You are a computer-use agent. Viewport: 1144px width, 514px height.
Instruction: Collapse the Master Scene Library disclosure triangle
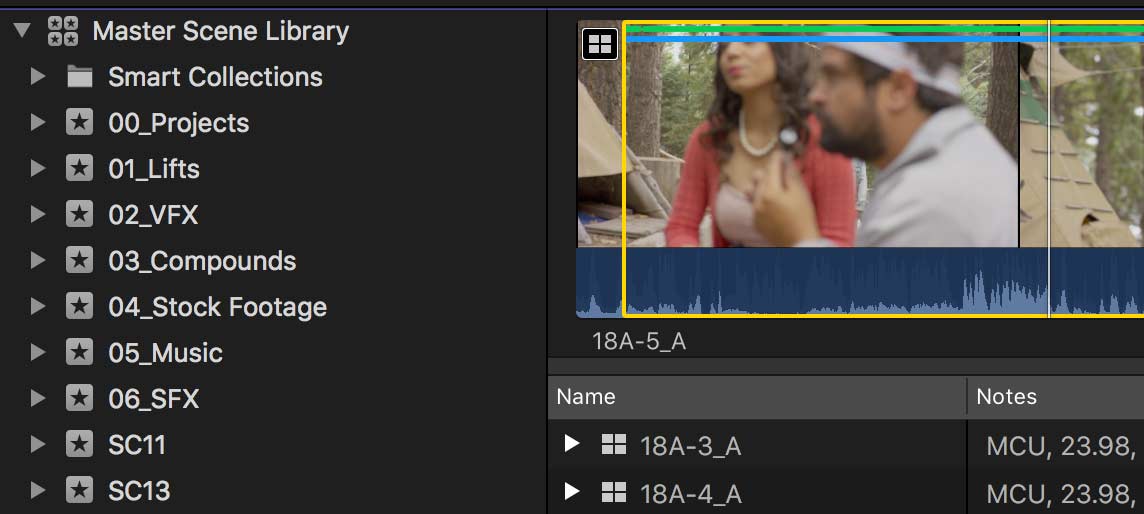point(23,31)
